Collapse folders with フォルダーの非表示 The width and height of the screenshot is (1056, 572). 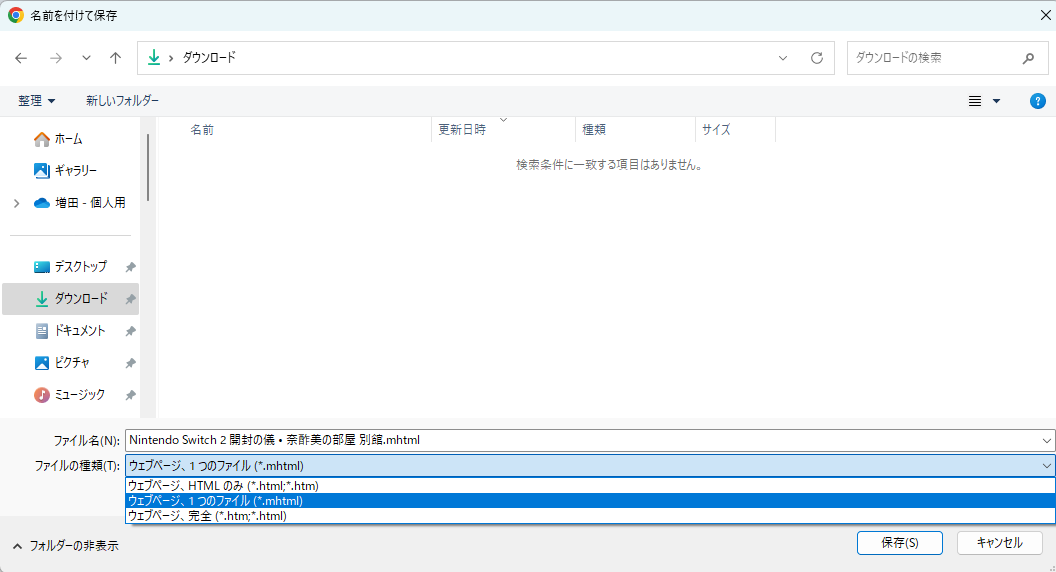pos(65,546)
